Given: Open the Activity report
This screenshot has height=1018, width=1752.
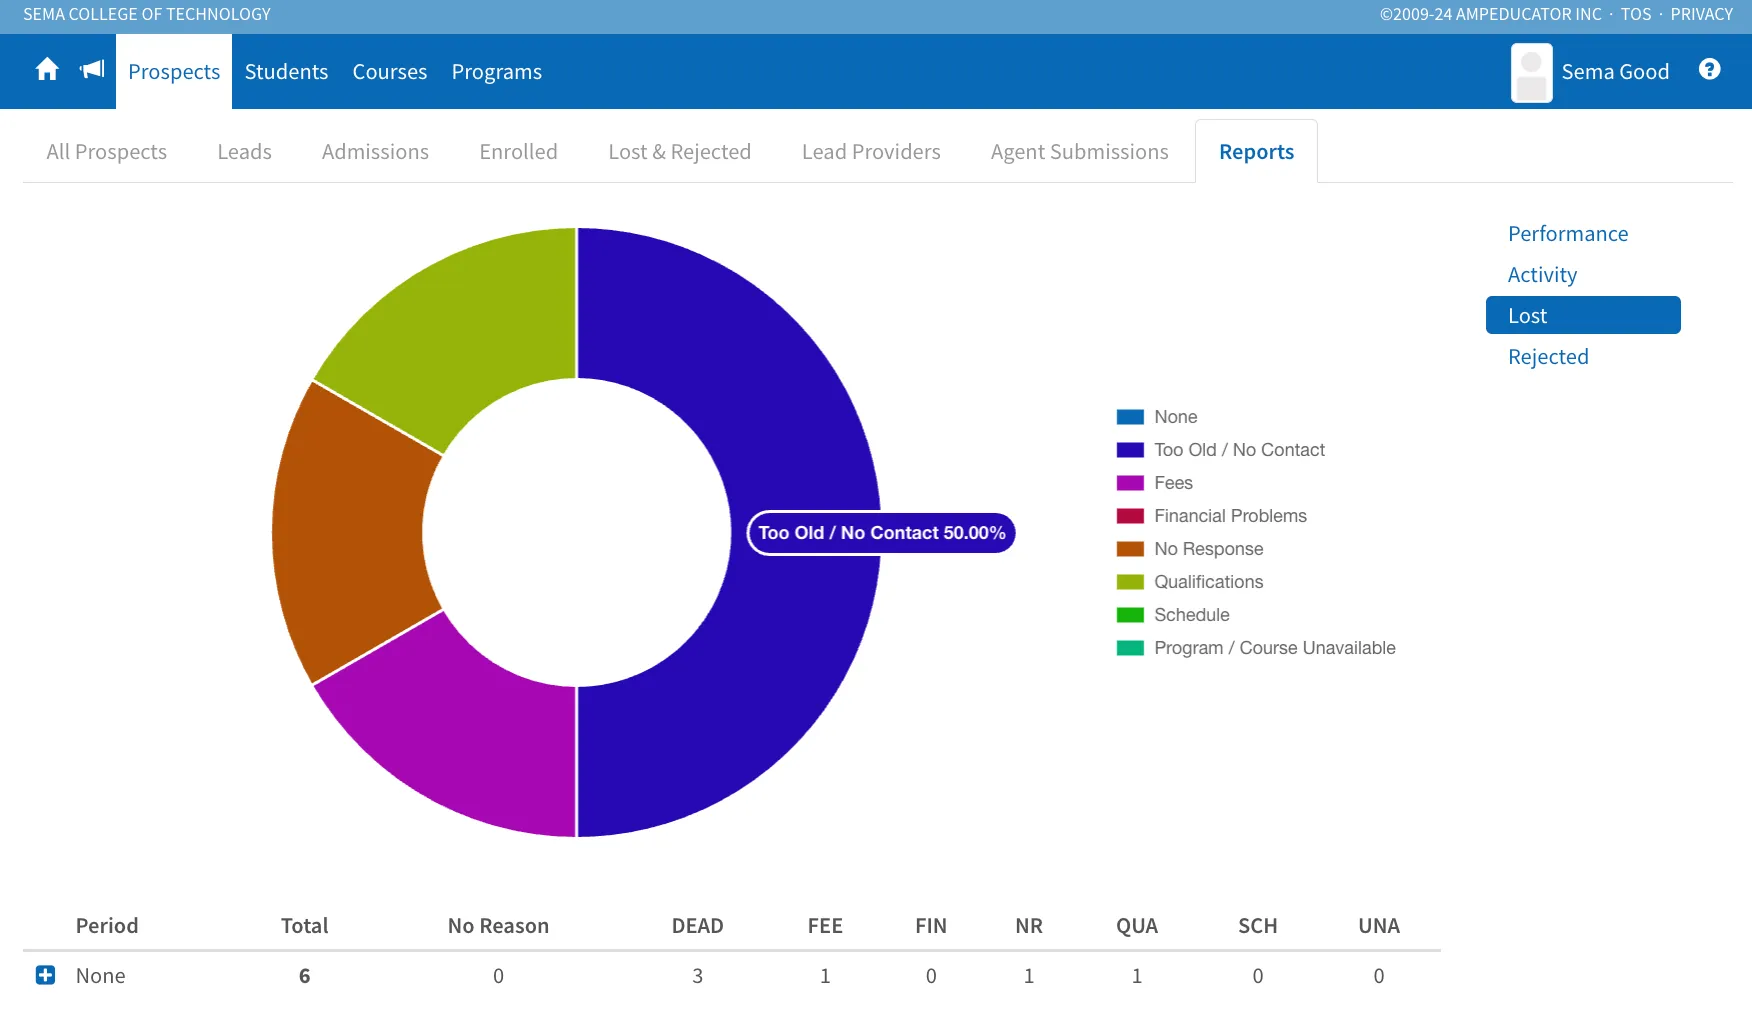Looking at the screenshot, I should point(1542,275).
